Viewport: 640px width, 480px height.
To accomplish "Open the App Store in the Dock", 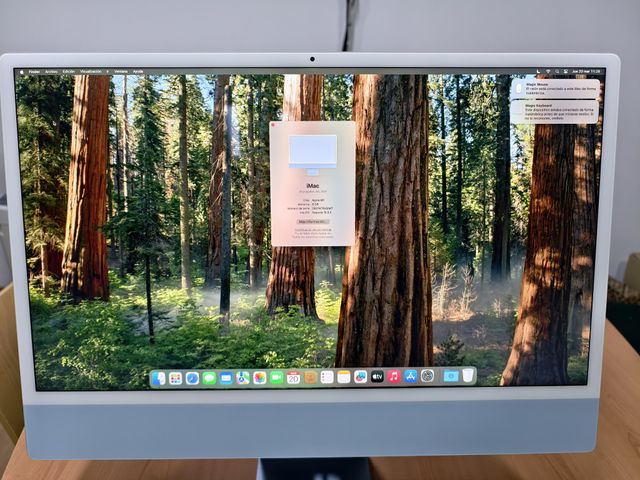I will tap(411, 376).
